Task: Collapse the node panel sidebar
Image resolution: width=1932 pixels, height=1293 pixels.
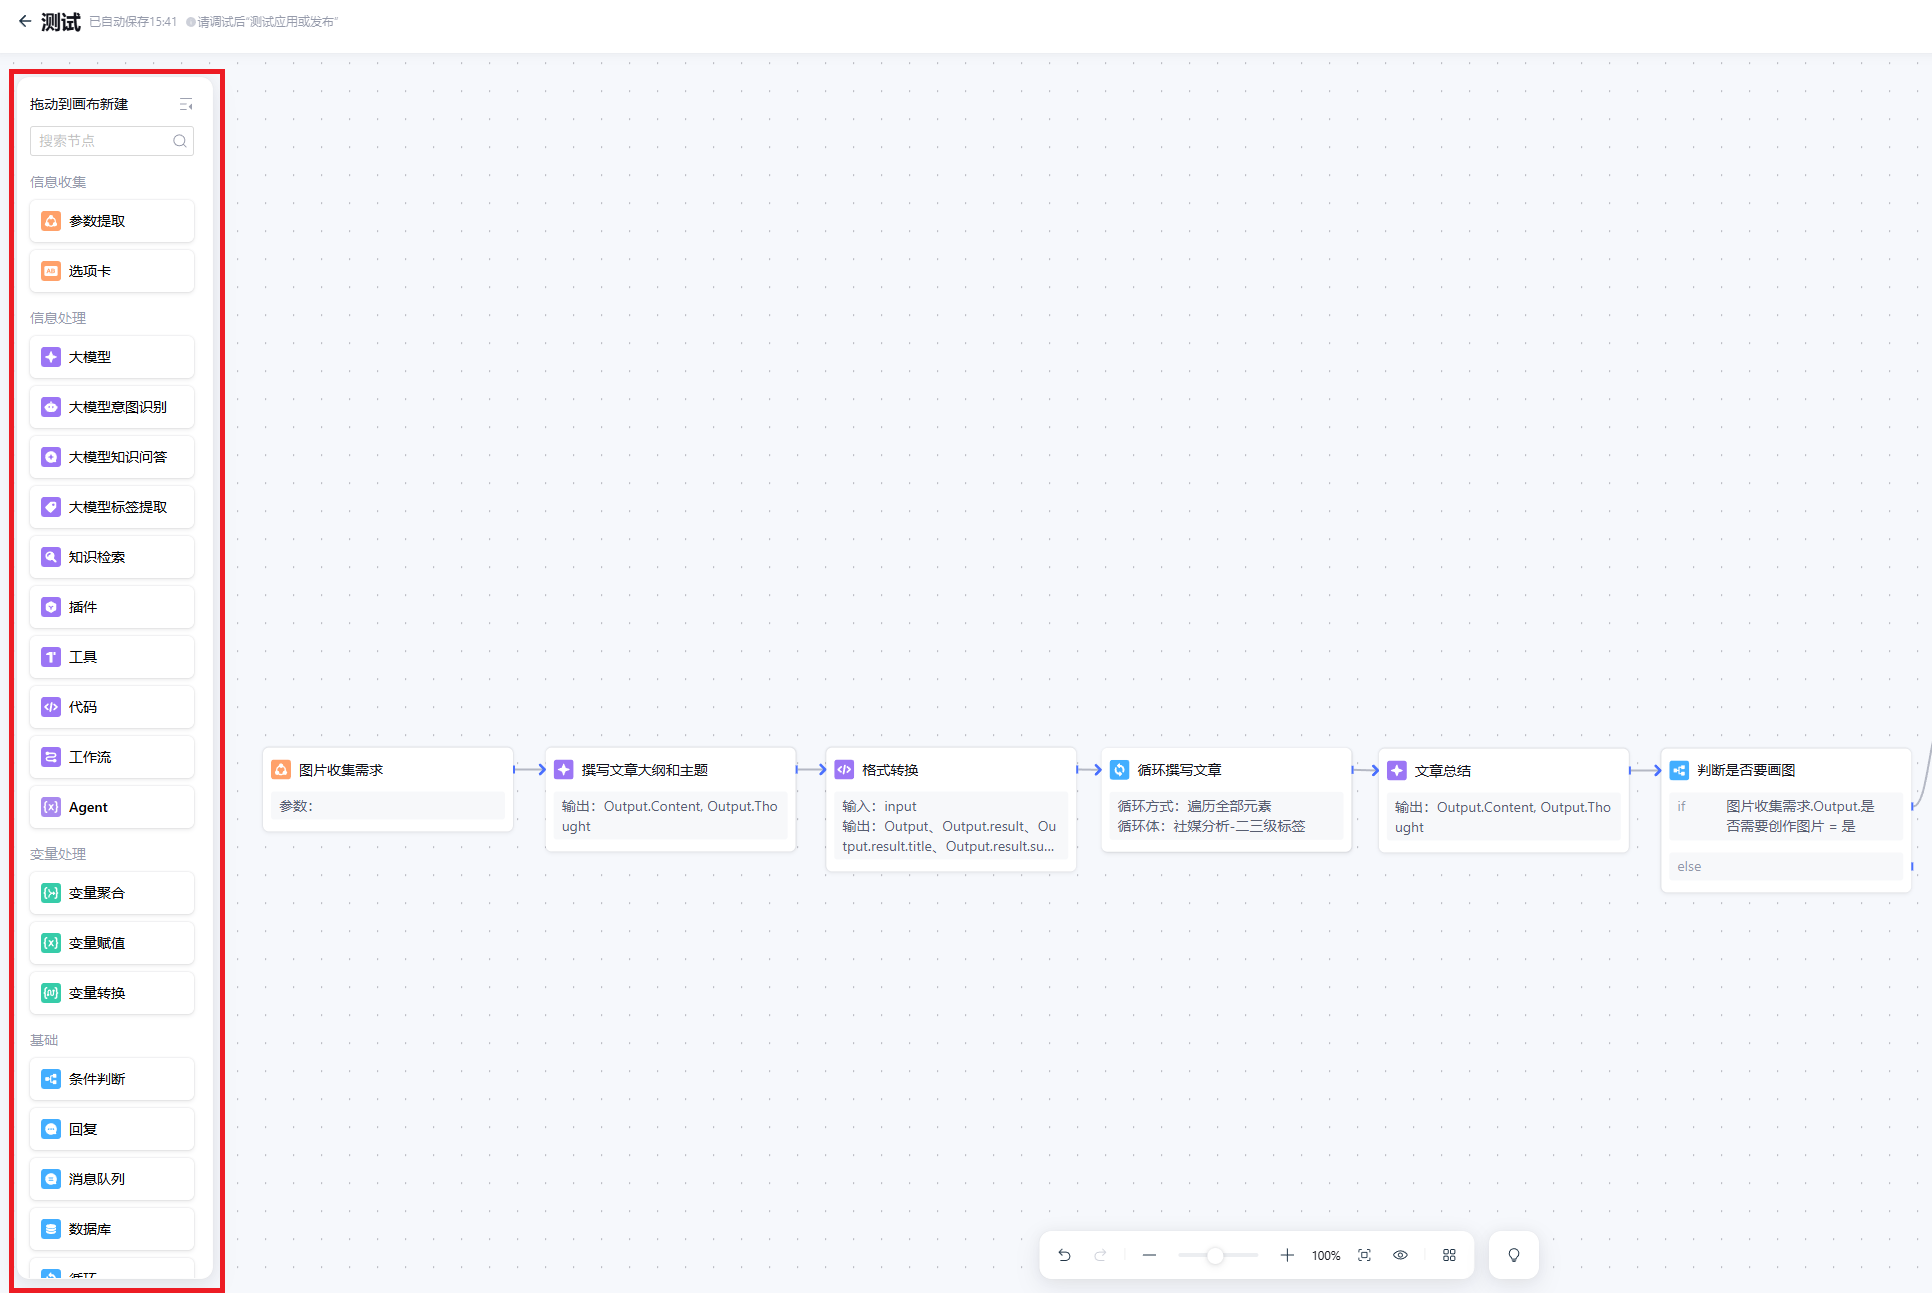Action: click(x=185, y=104)
